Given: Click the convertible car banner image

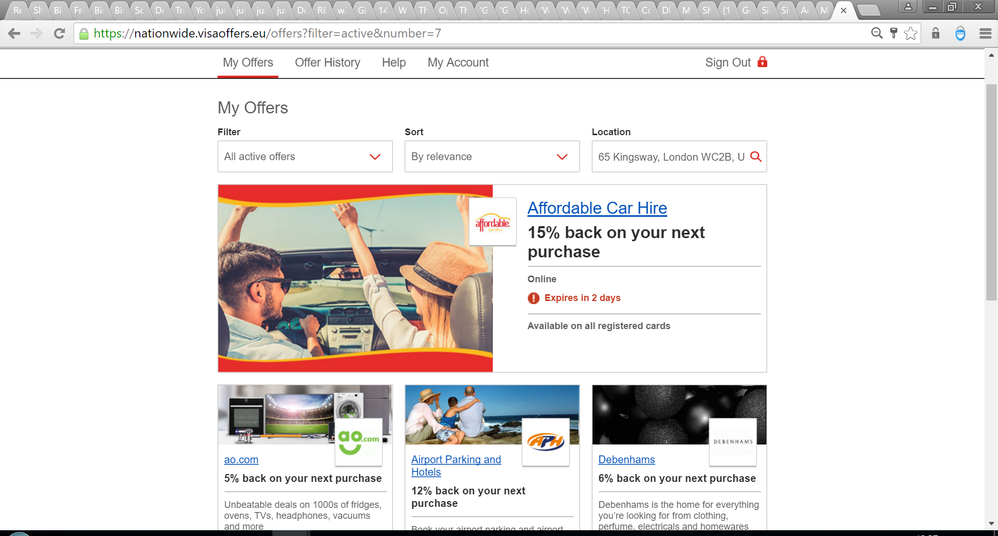Looking at the screenshot, I should pyautogui.click(x=355, y=278).
